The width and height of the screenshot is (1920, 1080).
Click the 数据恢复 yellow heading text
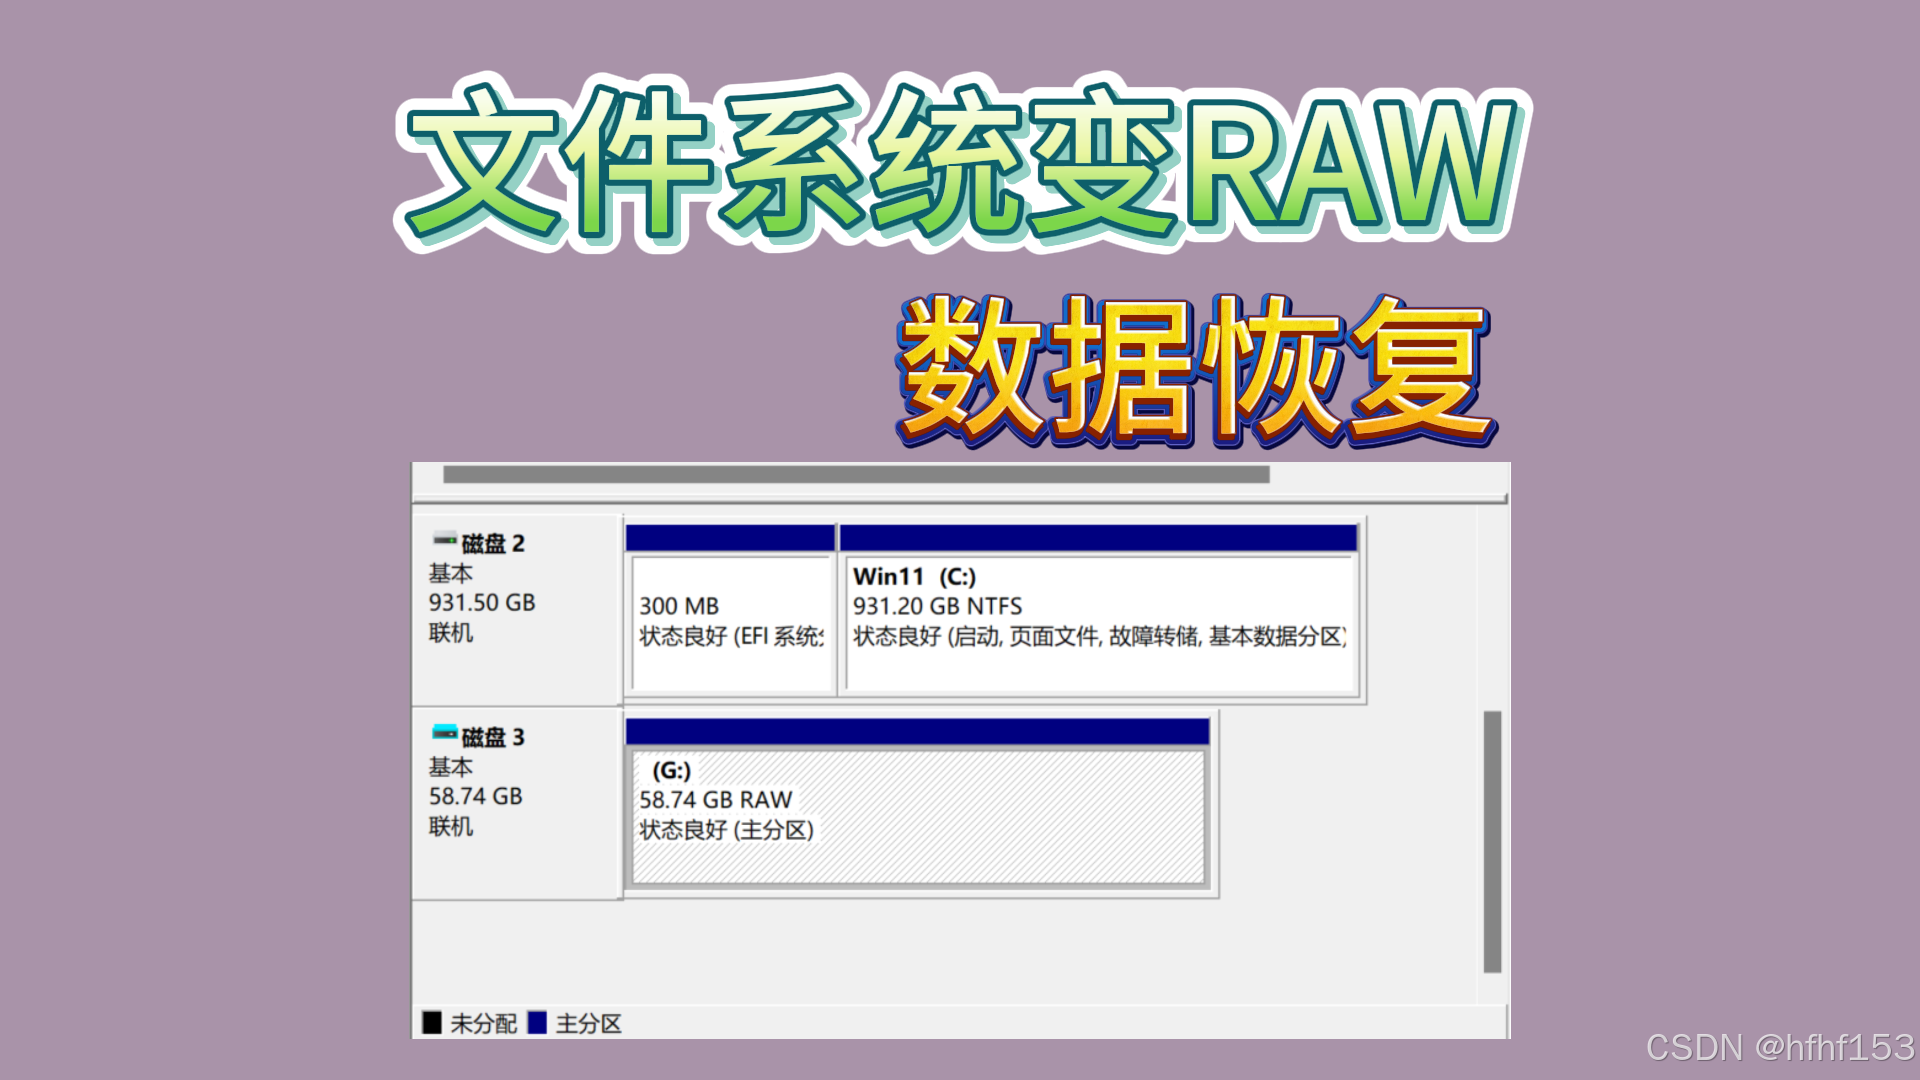(1195, 370)
